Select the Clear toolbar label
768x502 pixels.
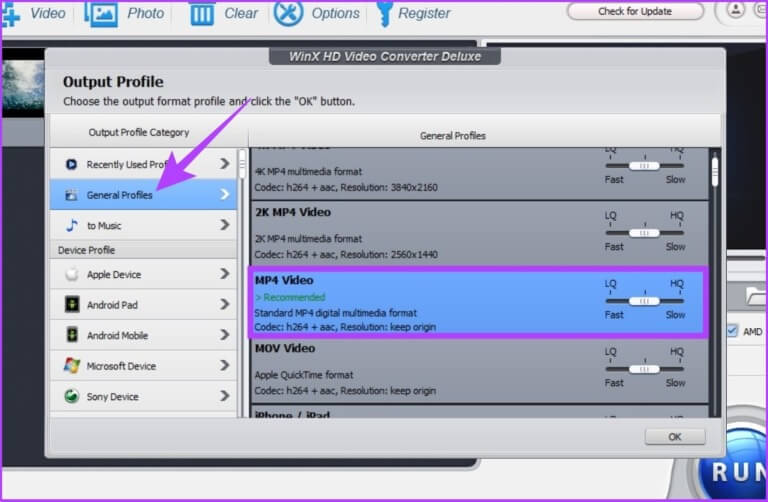(240, 13)
